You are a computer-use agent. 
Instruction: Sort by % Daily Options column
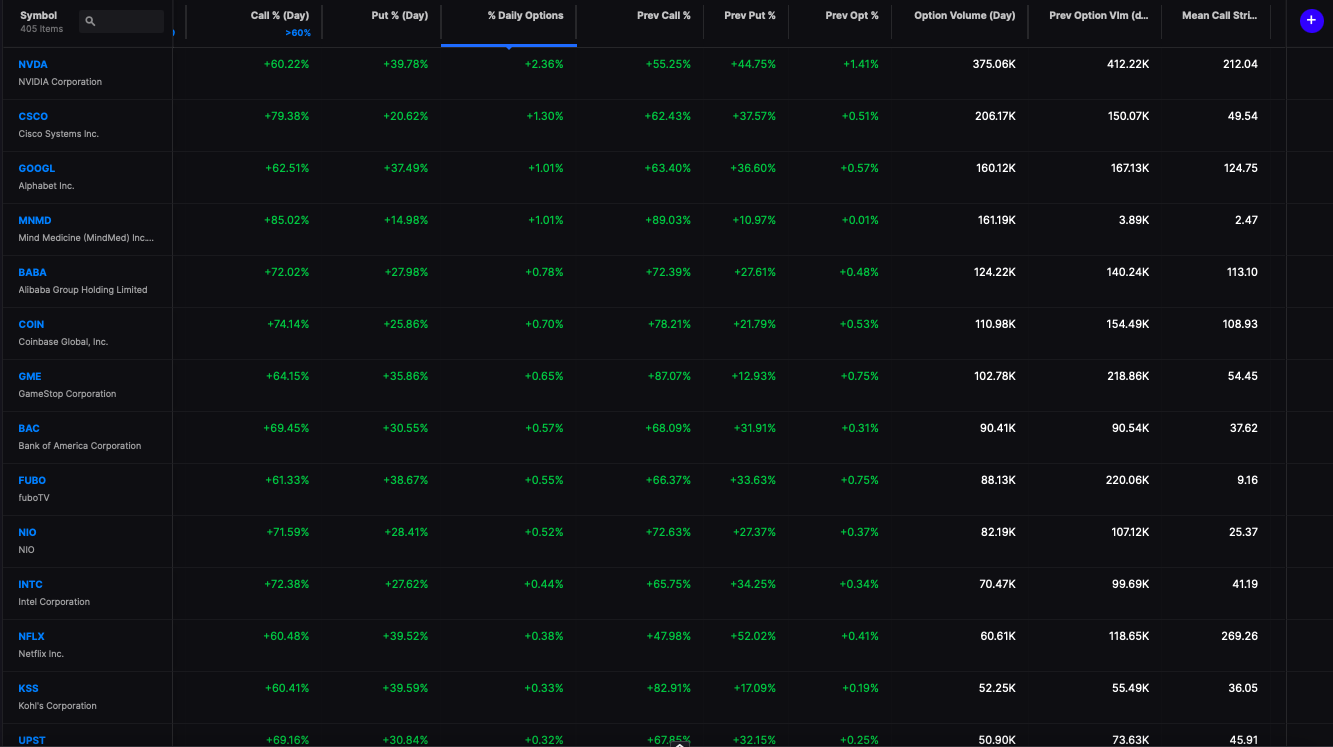coord(525,16)
